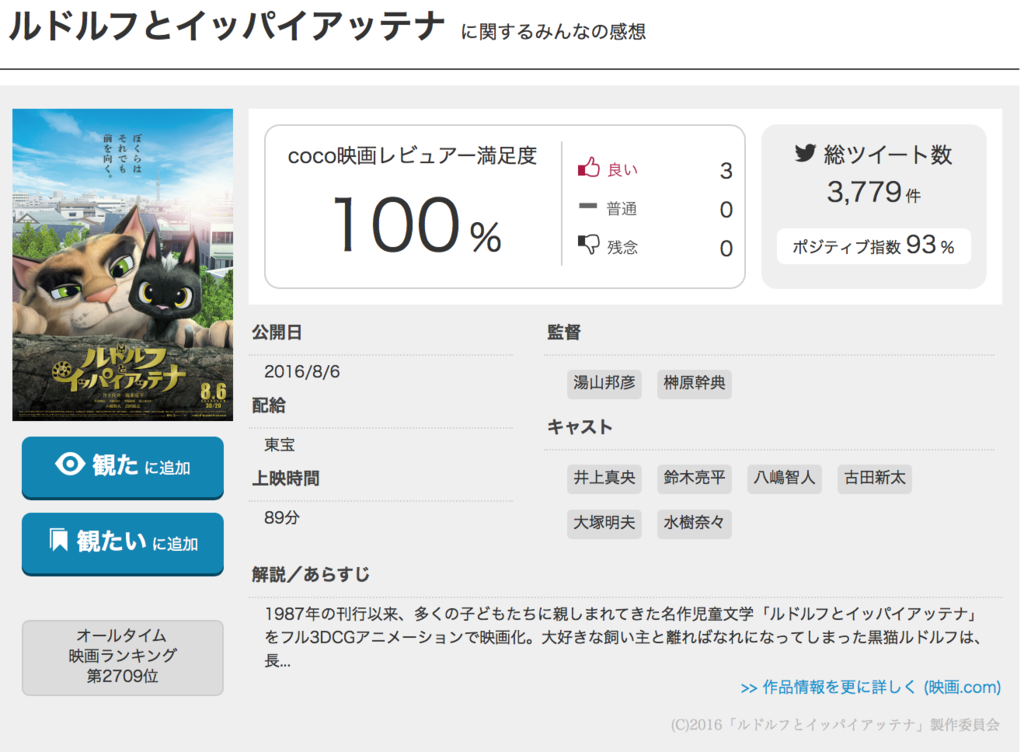The width and height of the screenshot is (1024, 752).
Task: Click the page title ルドルフとイッパイアッテナ
Action: click(226, 26)
